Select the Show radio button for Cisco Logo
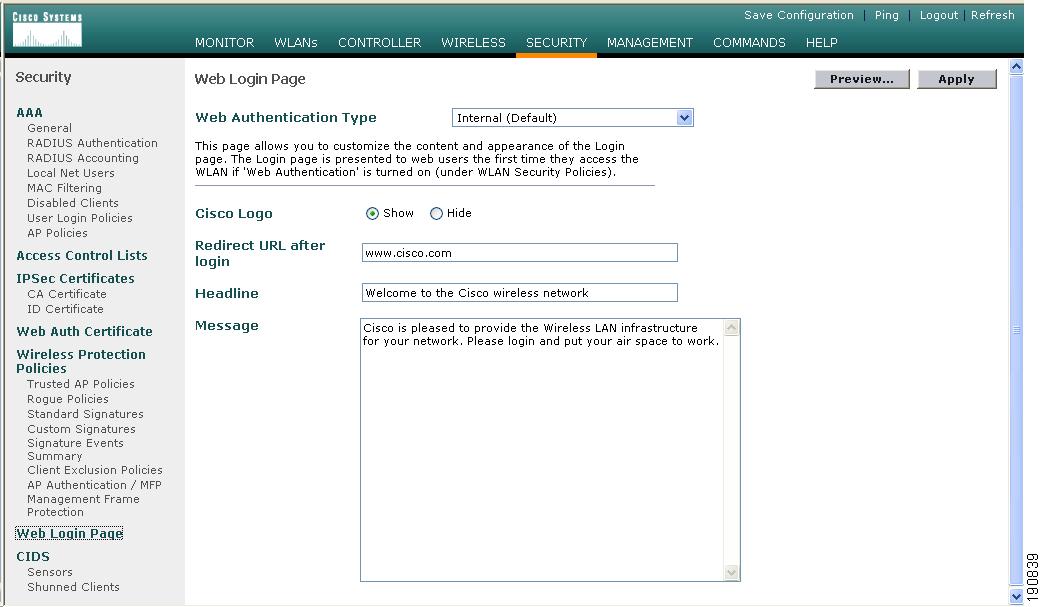The height and width of the screenshot is (607, 1042). [x=372, y=213]
